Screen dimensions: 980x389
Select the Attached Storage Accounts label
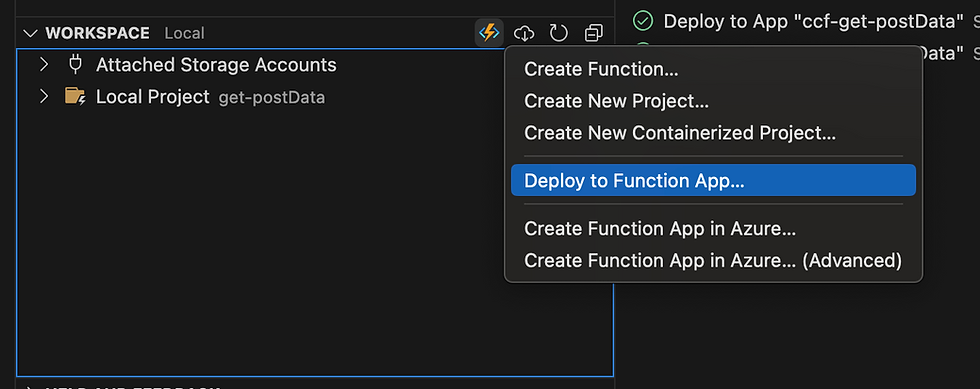pyautogui.click(x=216, y=64)
